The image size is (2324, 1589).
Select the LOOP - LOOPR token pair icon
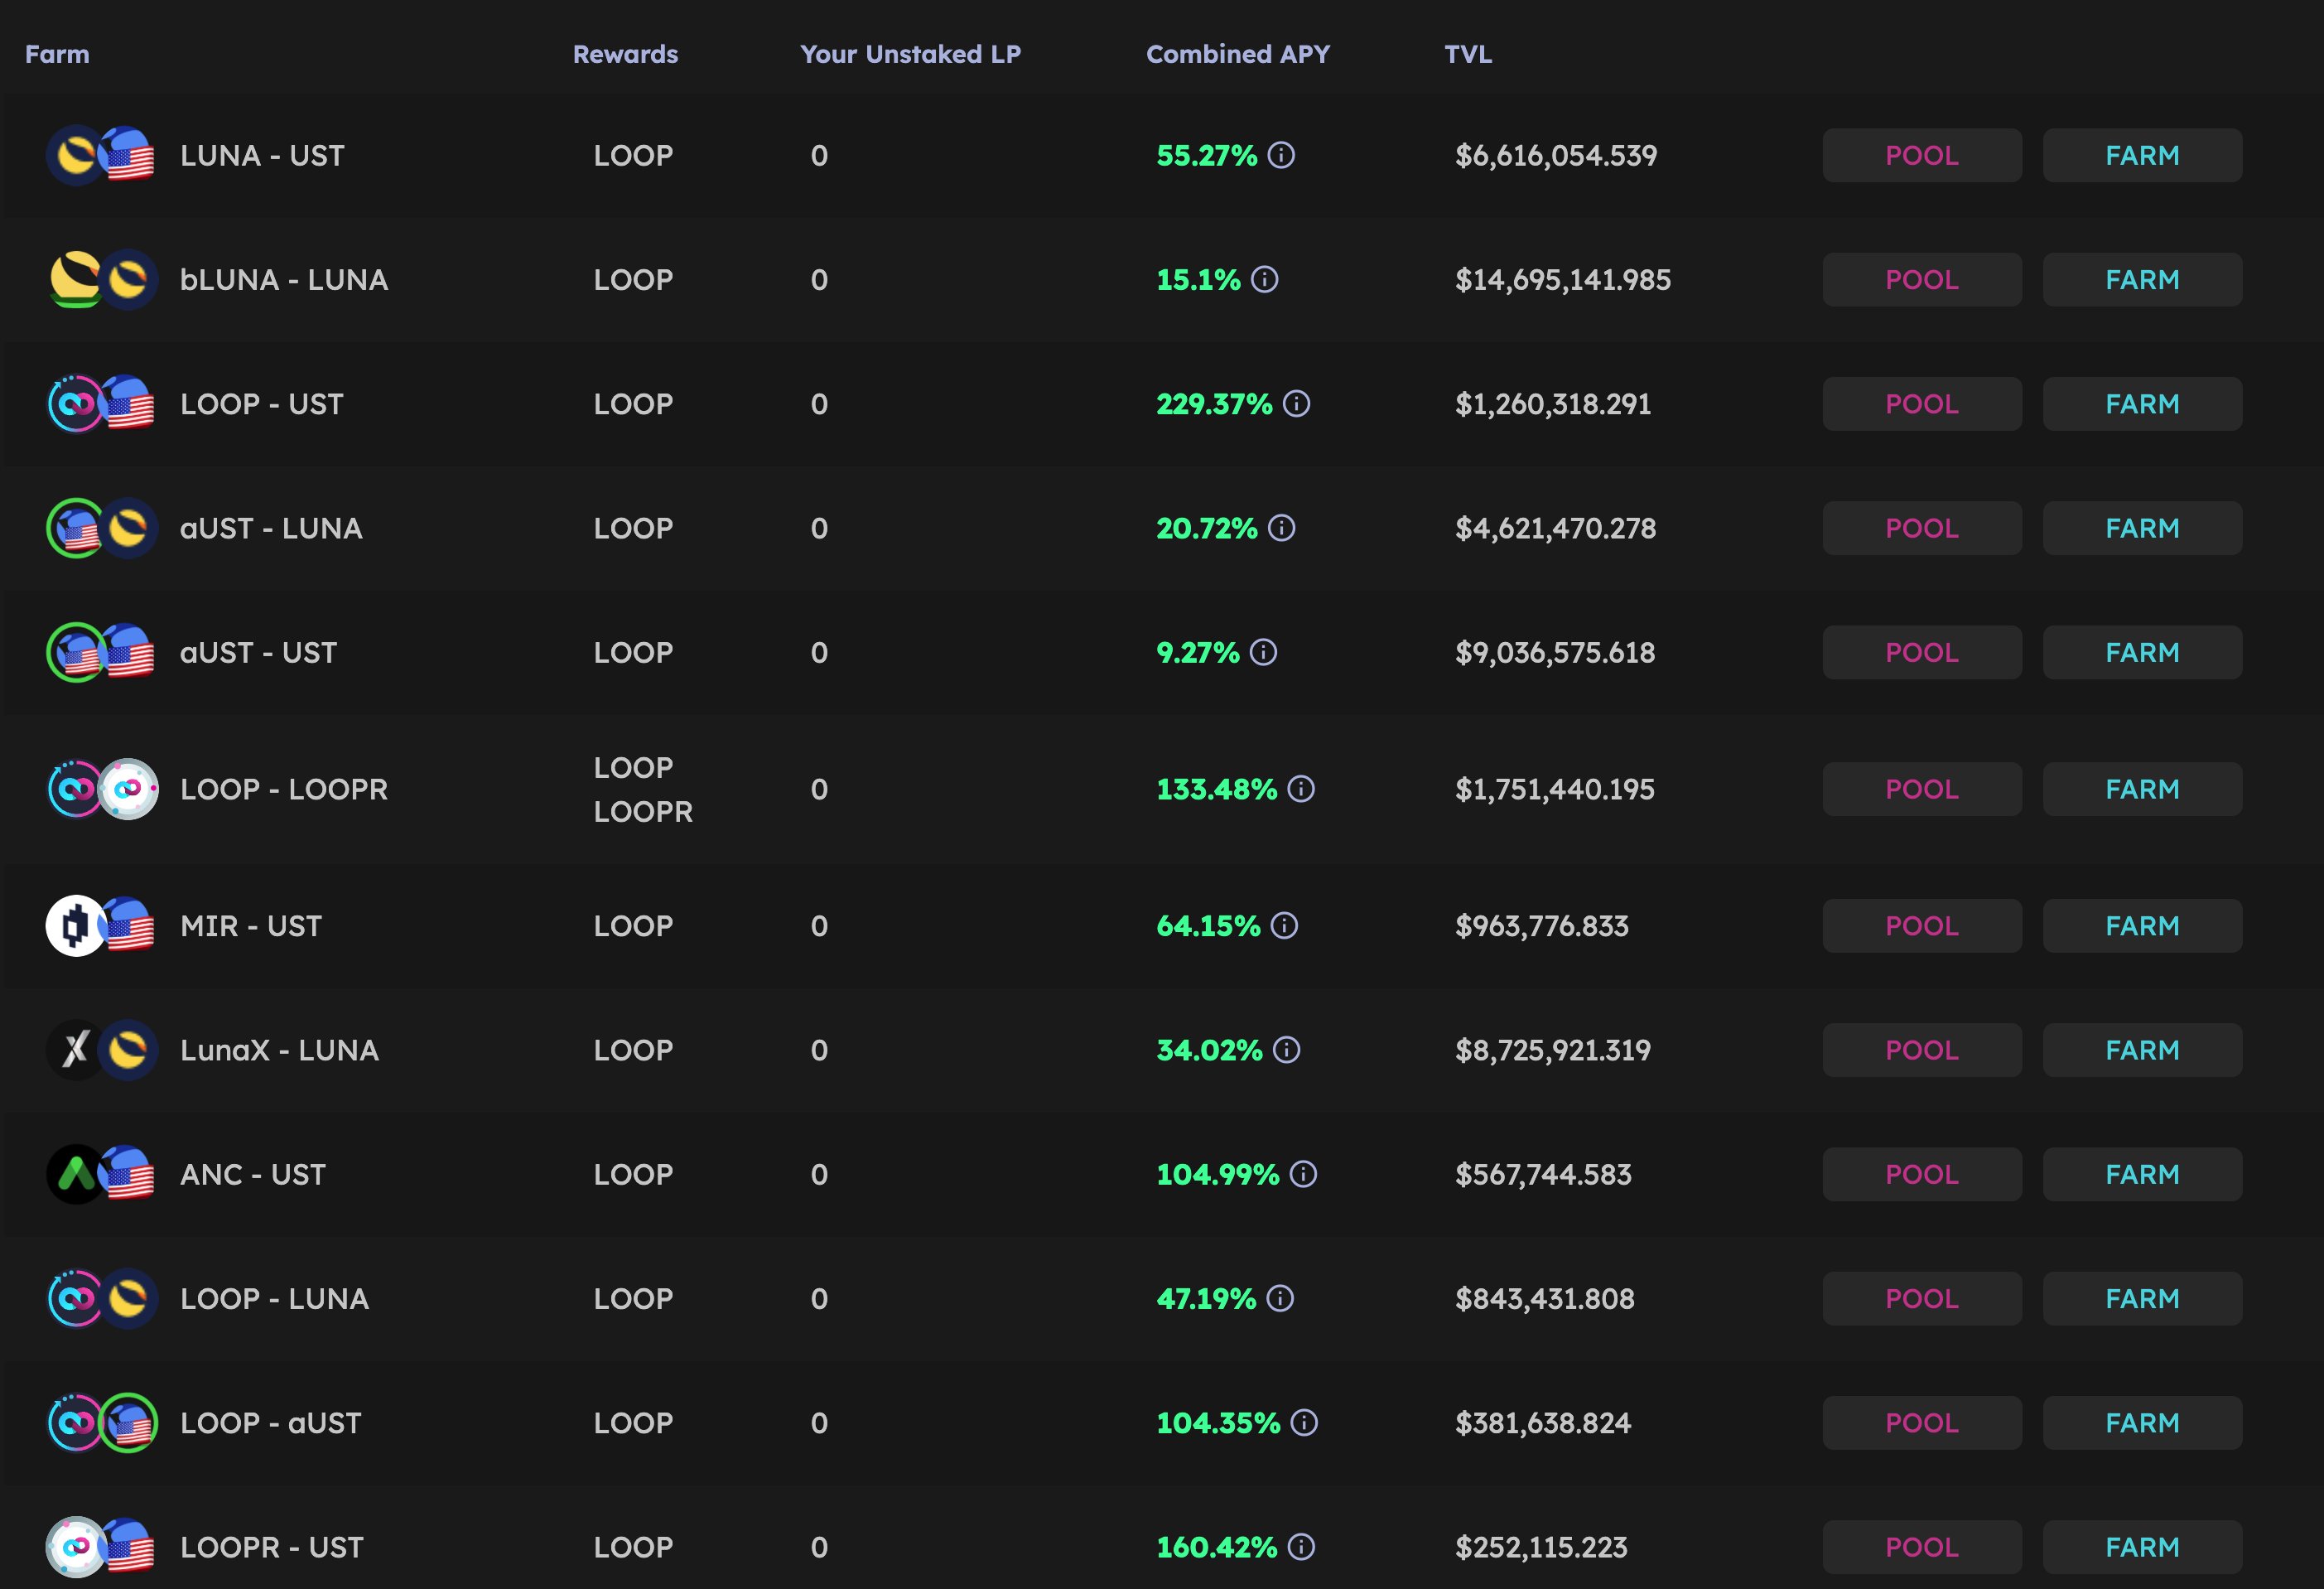pyautogui.click(x=101, y=789)
